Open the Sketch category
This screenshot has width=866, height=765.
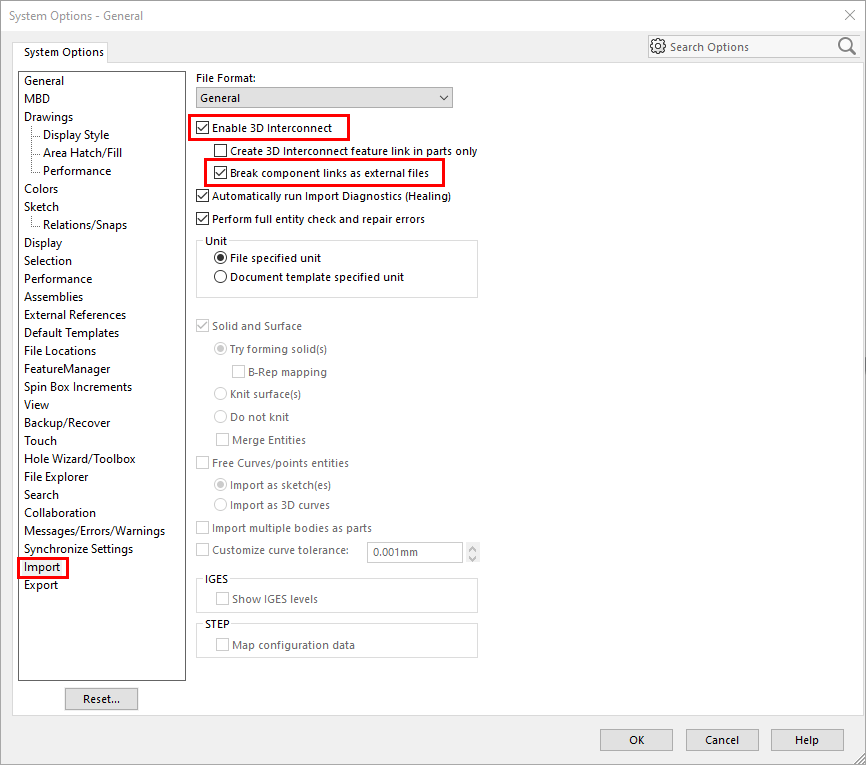41,207
